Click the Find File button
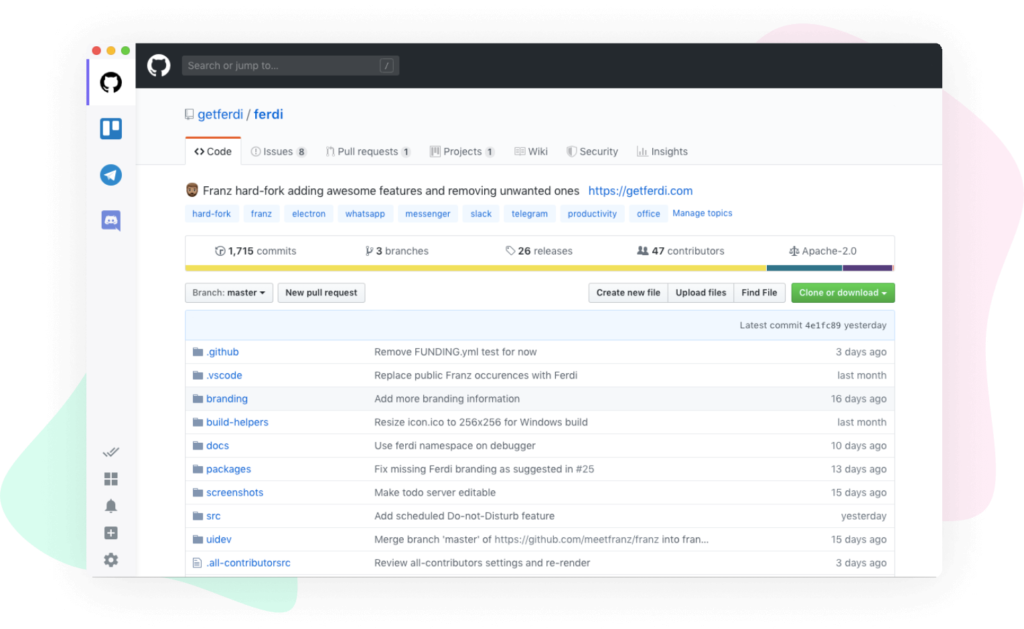 (760, 293)
